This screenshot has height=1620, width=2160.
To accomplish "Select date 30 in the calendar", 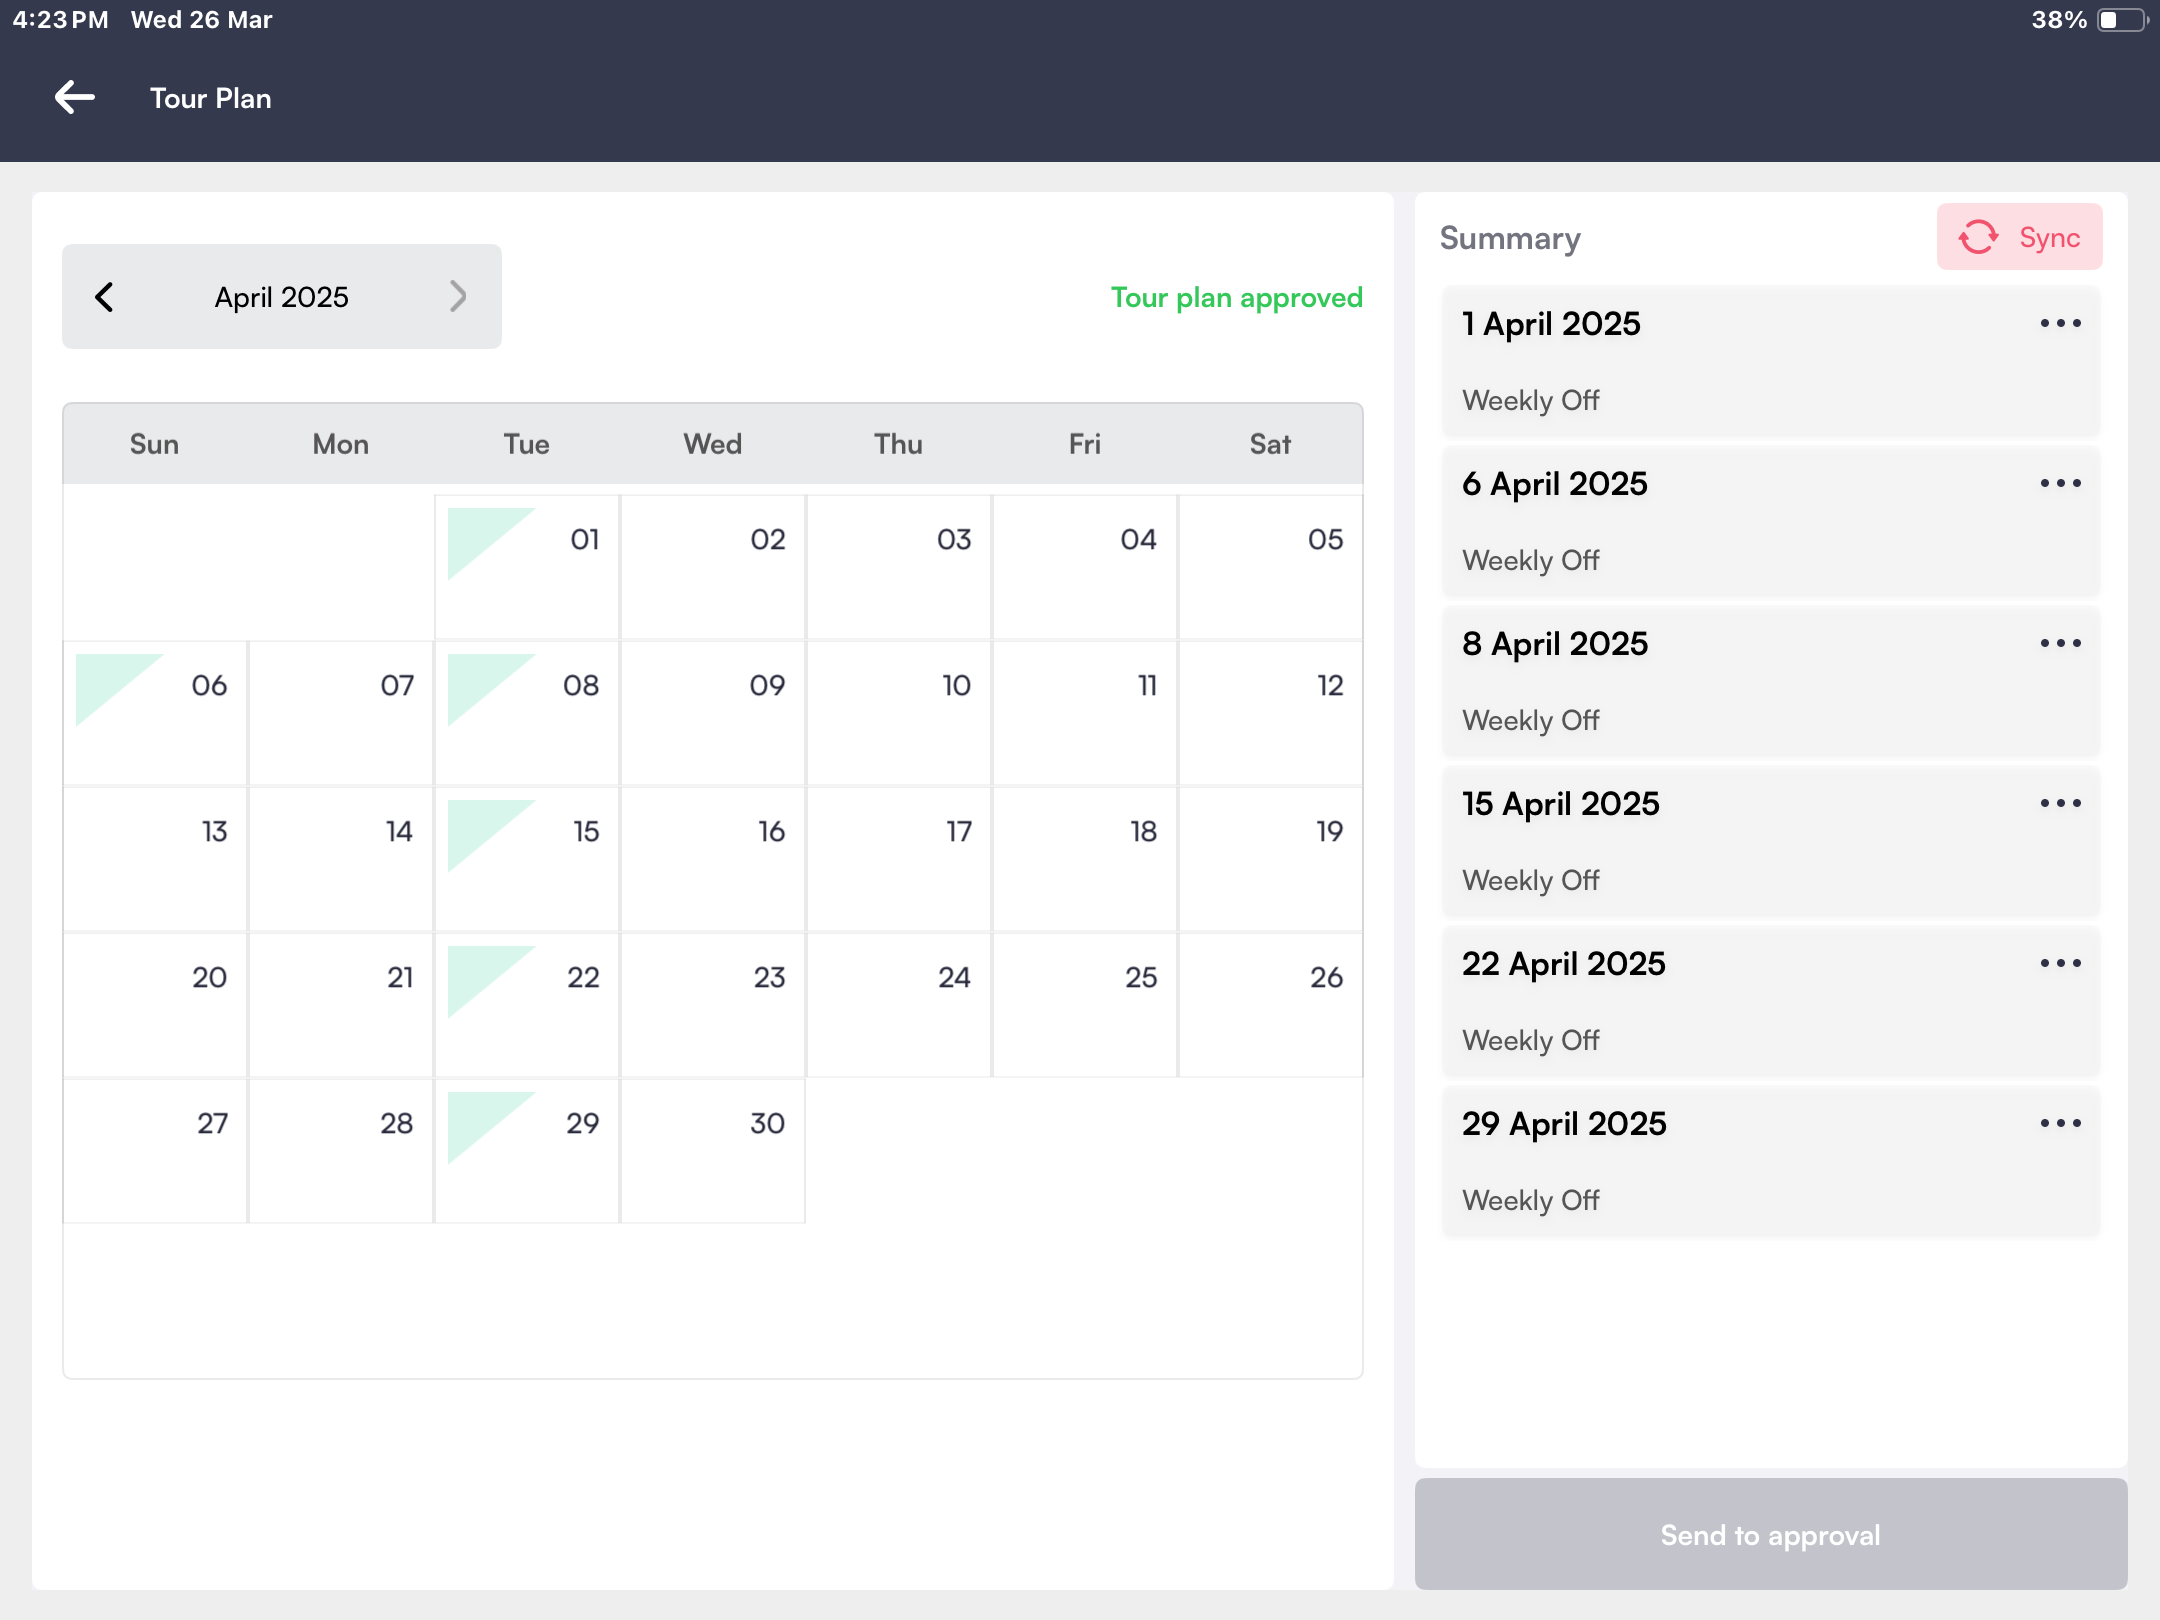I will coord(713,1151).
